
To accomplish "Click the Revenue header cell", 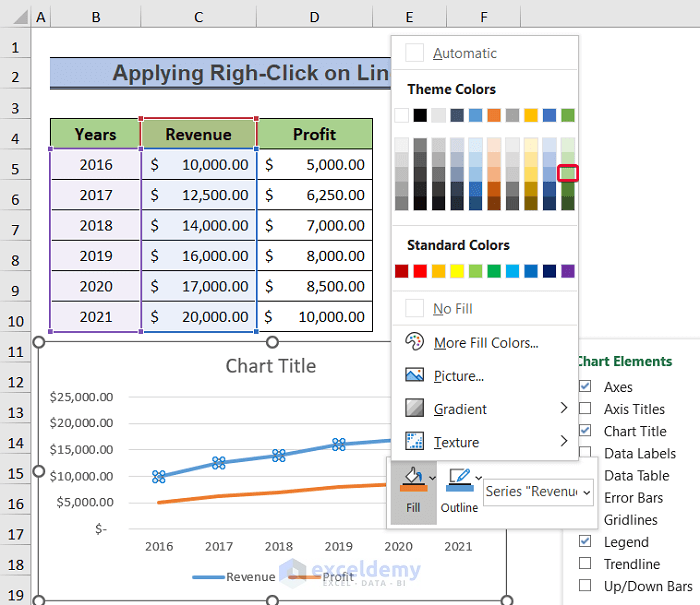I will [x=199, y=134].
